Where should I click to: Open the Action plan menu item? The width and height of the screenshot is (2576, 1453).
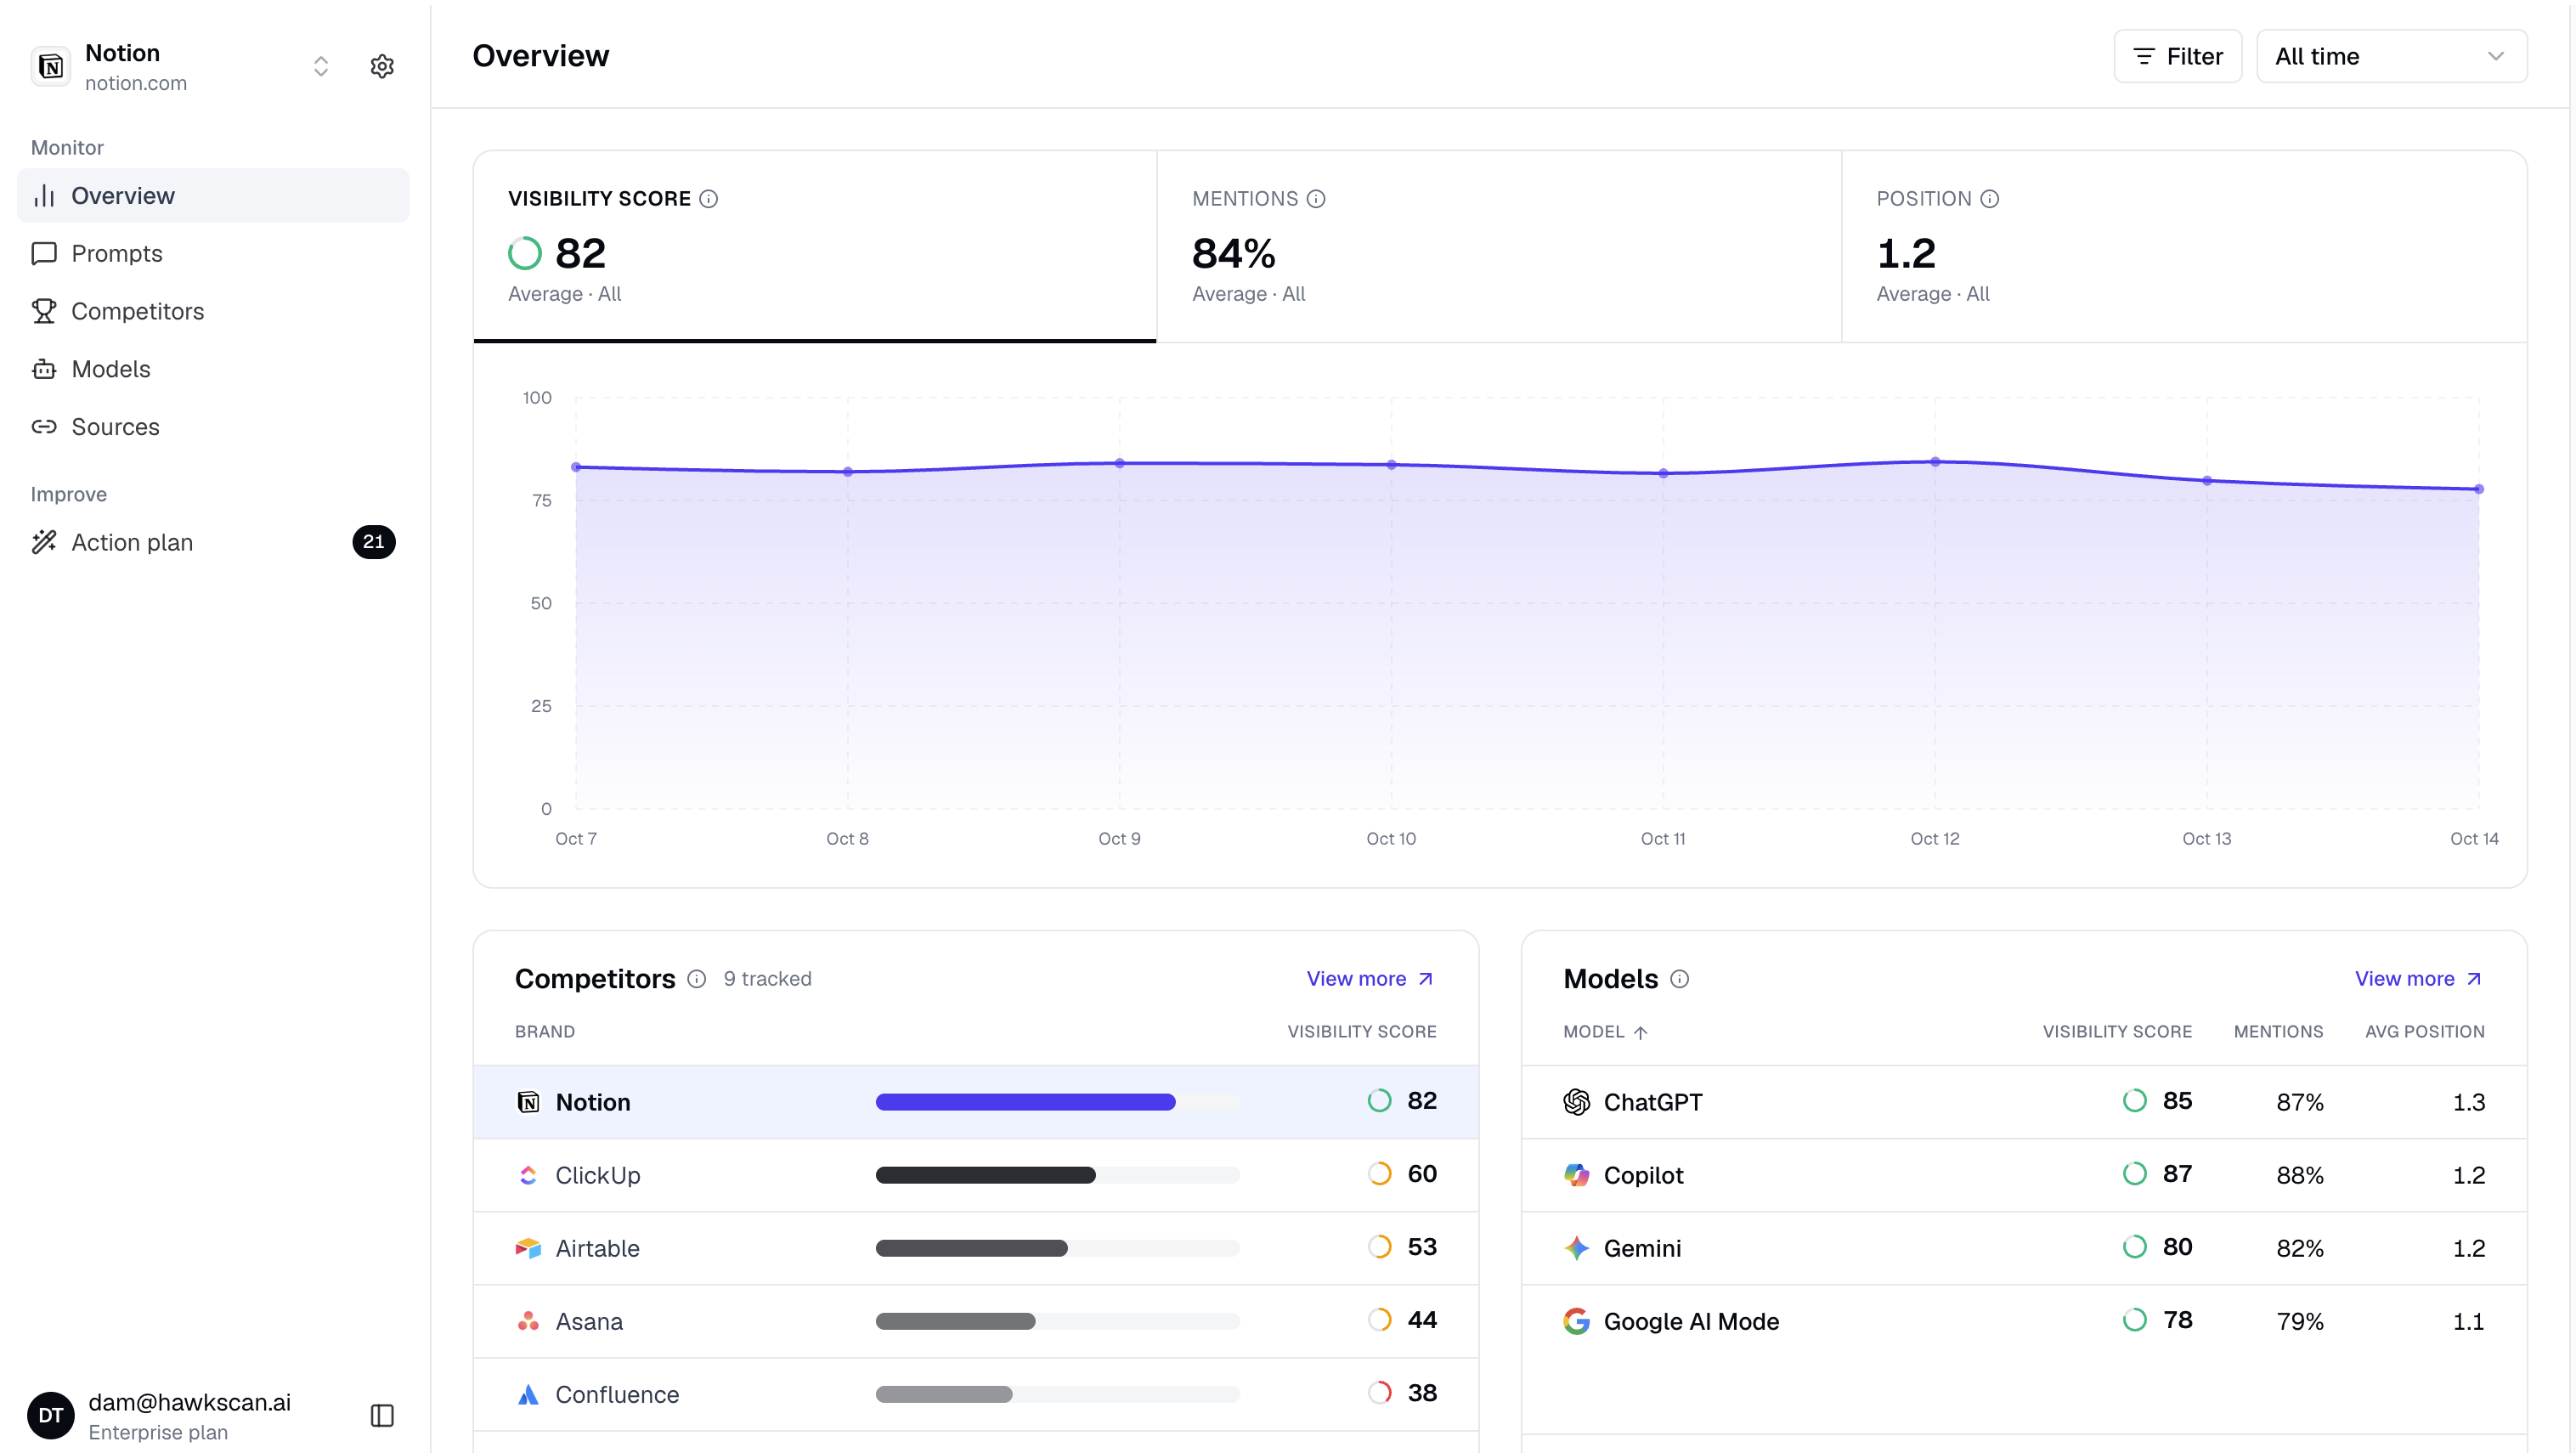click(213, 542)
